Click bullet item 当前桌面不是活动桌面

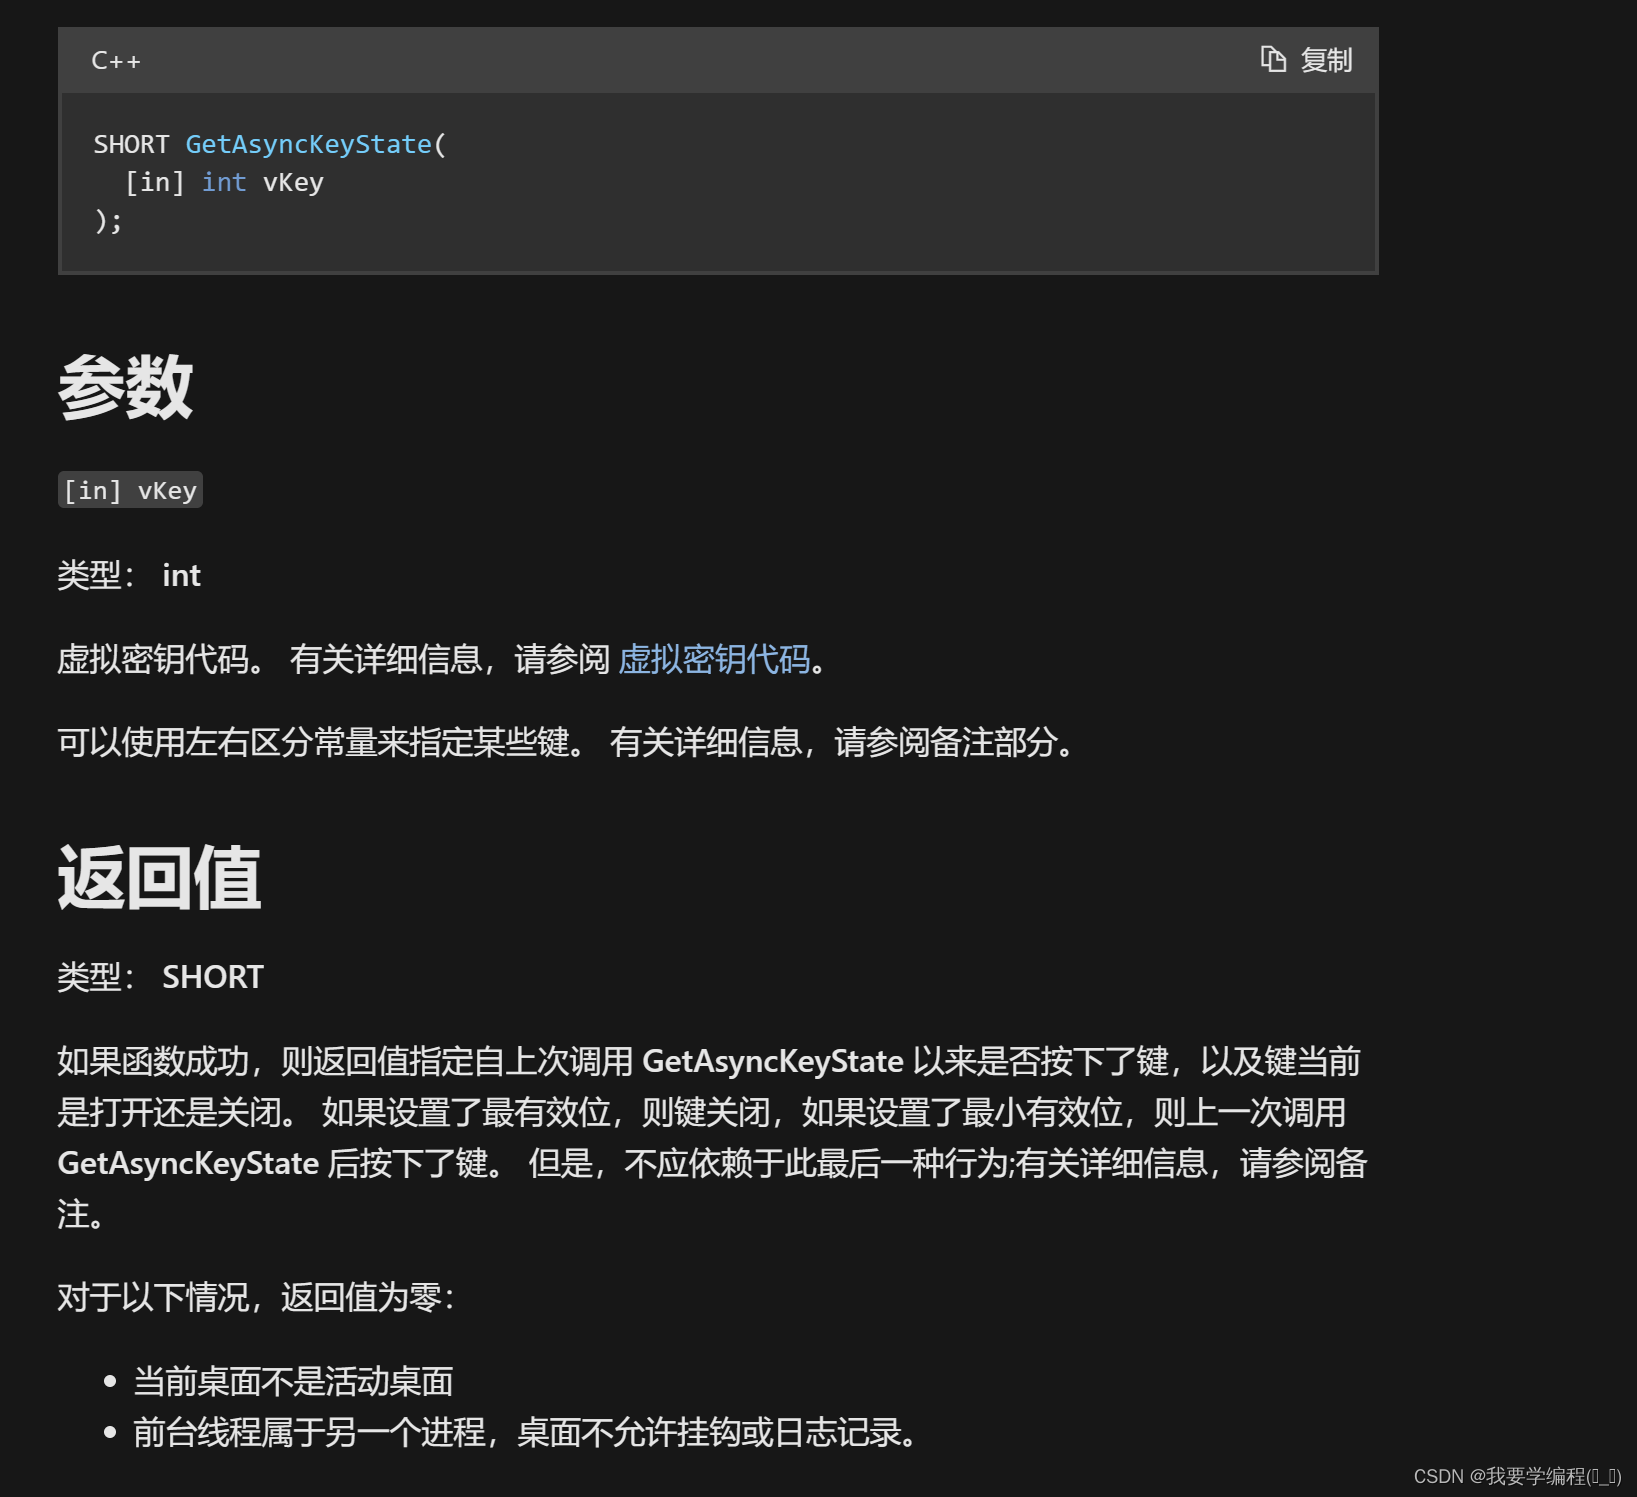[293, 1381]
